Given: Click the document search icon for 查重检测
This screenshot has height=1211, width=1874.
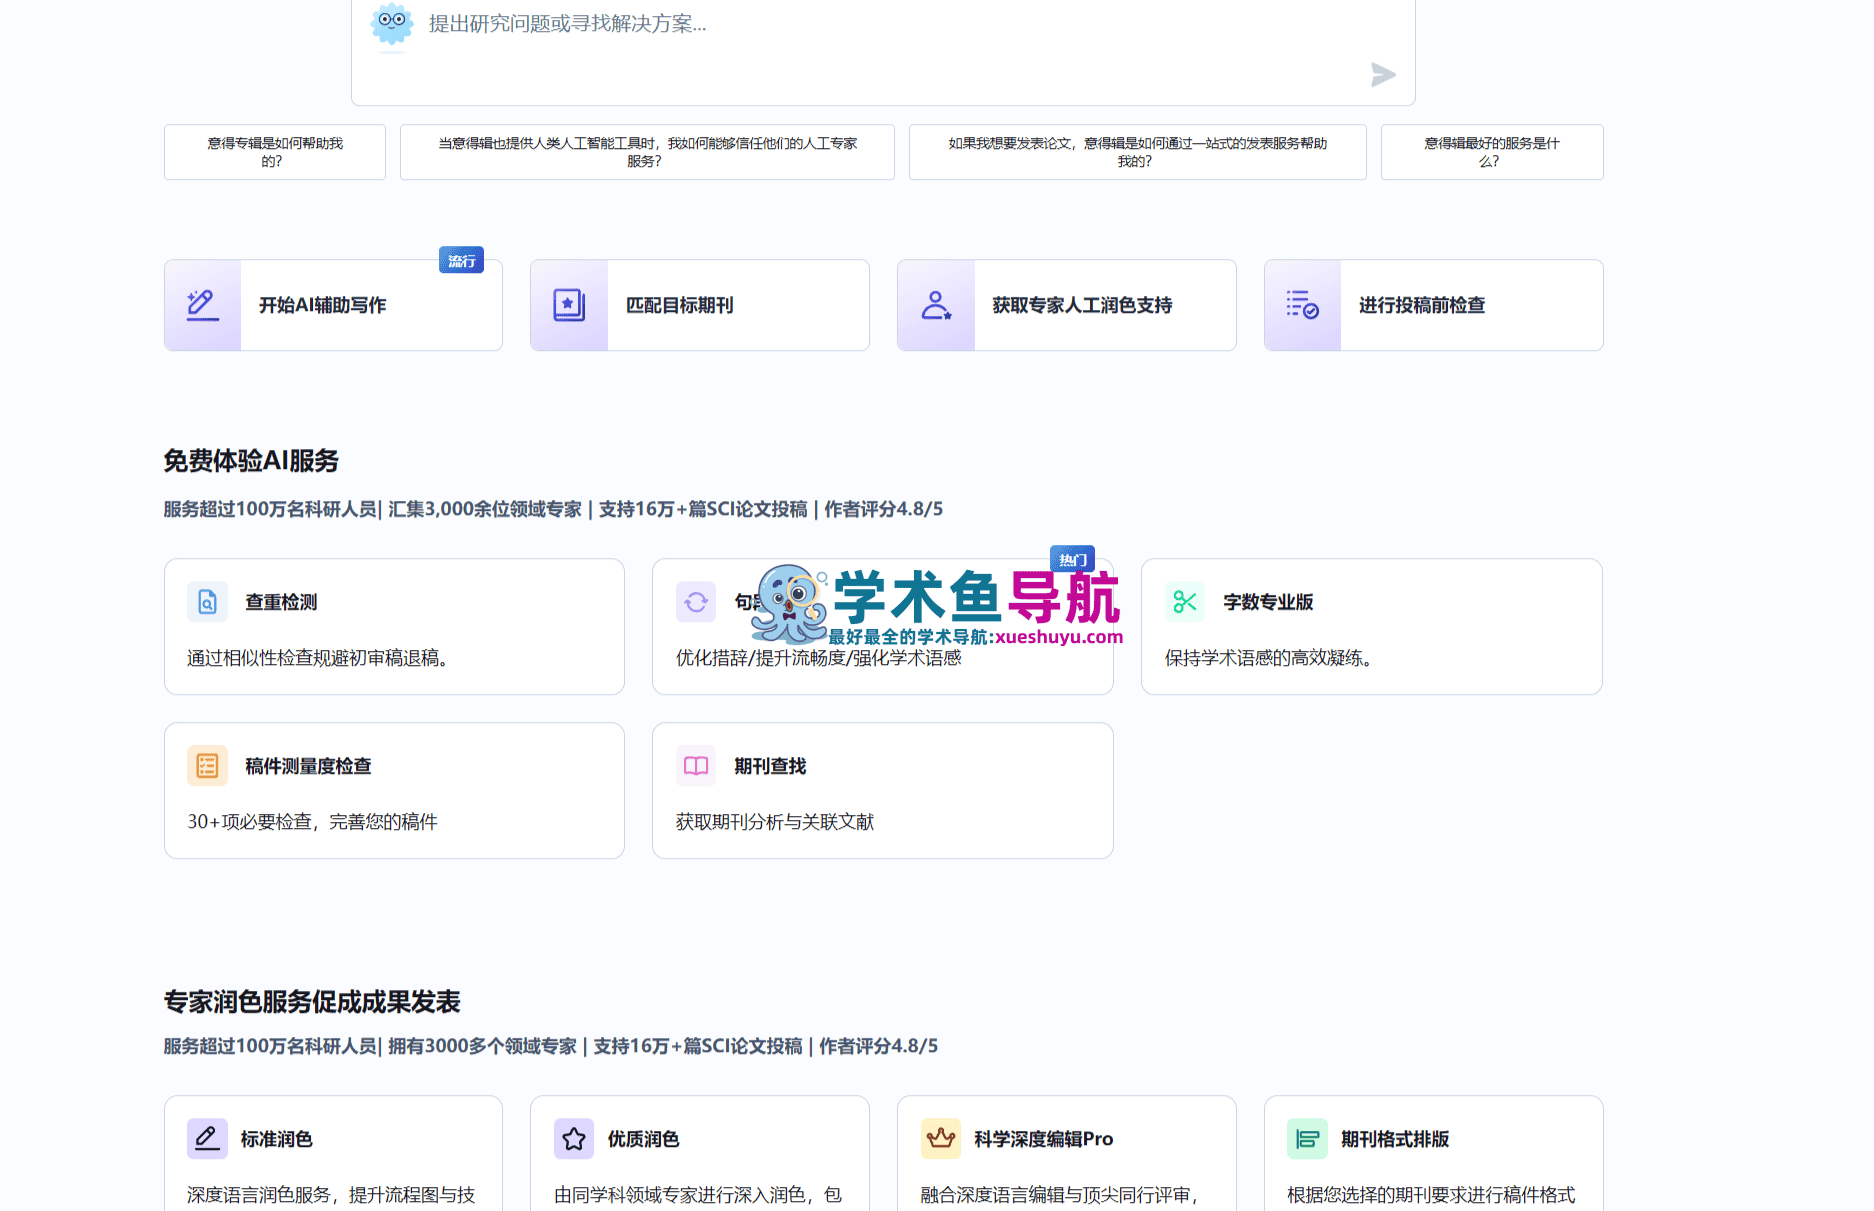Looking at the screenshot, I should coord(207,602).
